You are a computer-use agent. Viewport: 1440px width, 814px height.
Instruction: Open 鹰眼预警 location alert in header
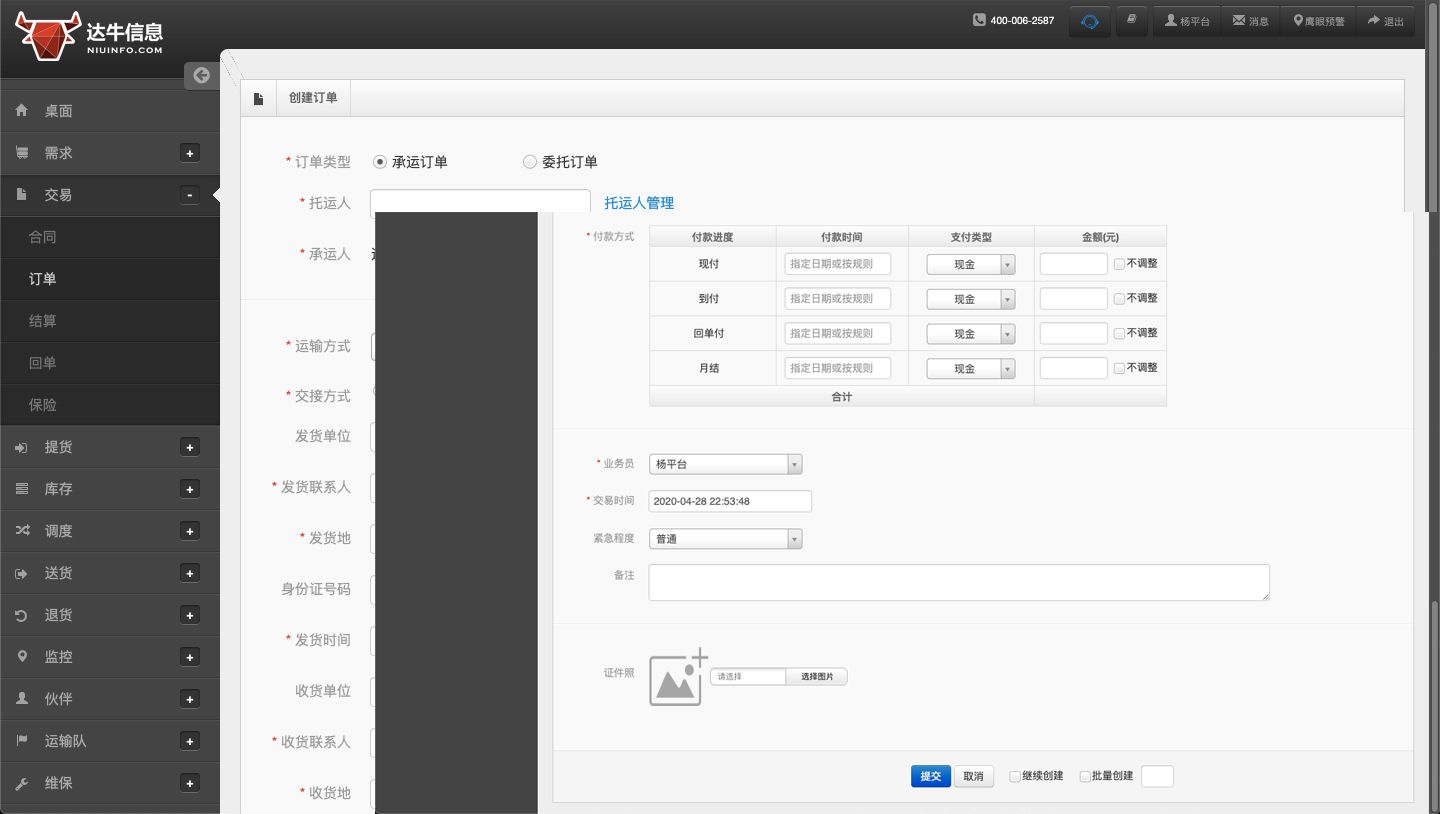pyautogui.click(x=1318, y=21)
